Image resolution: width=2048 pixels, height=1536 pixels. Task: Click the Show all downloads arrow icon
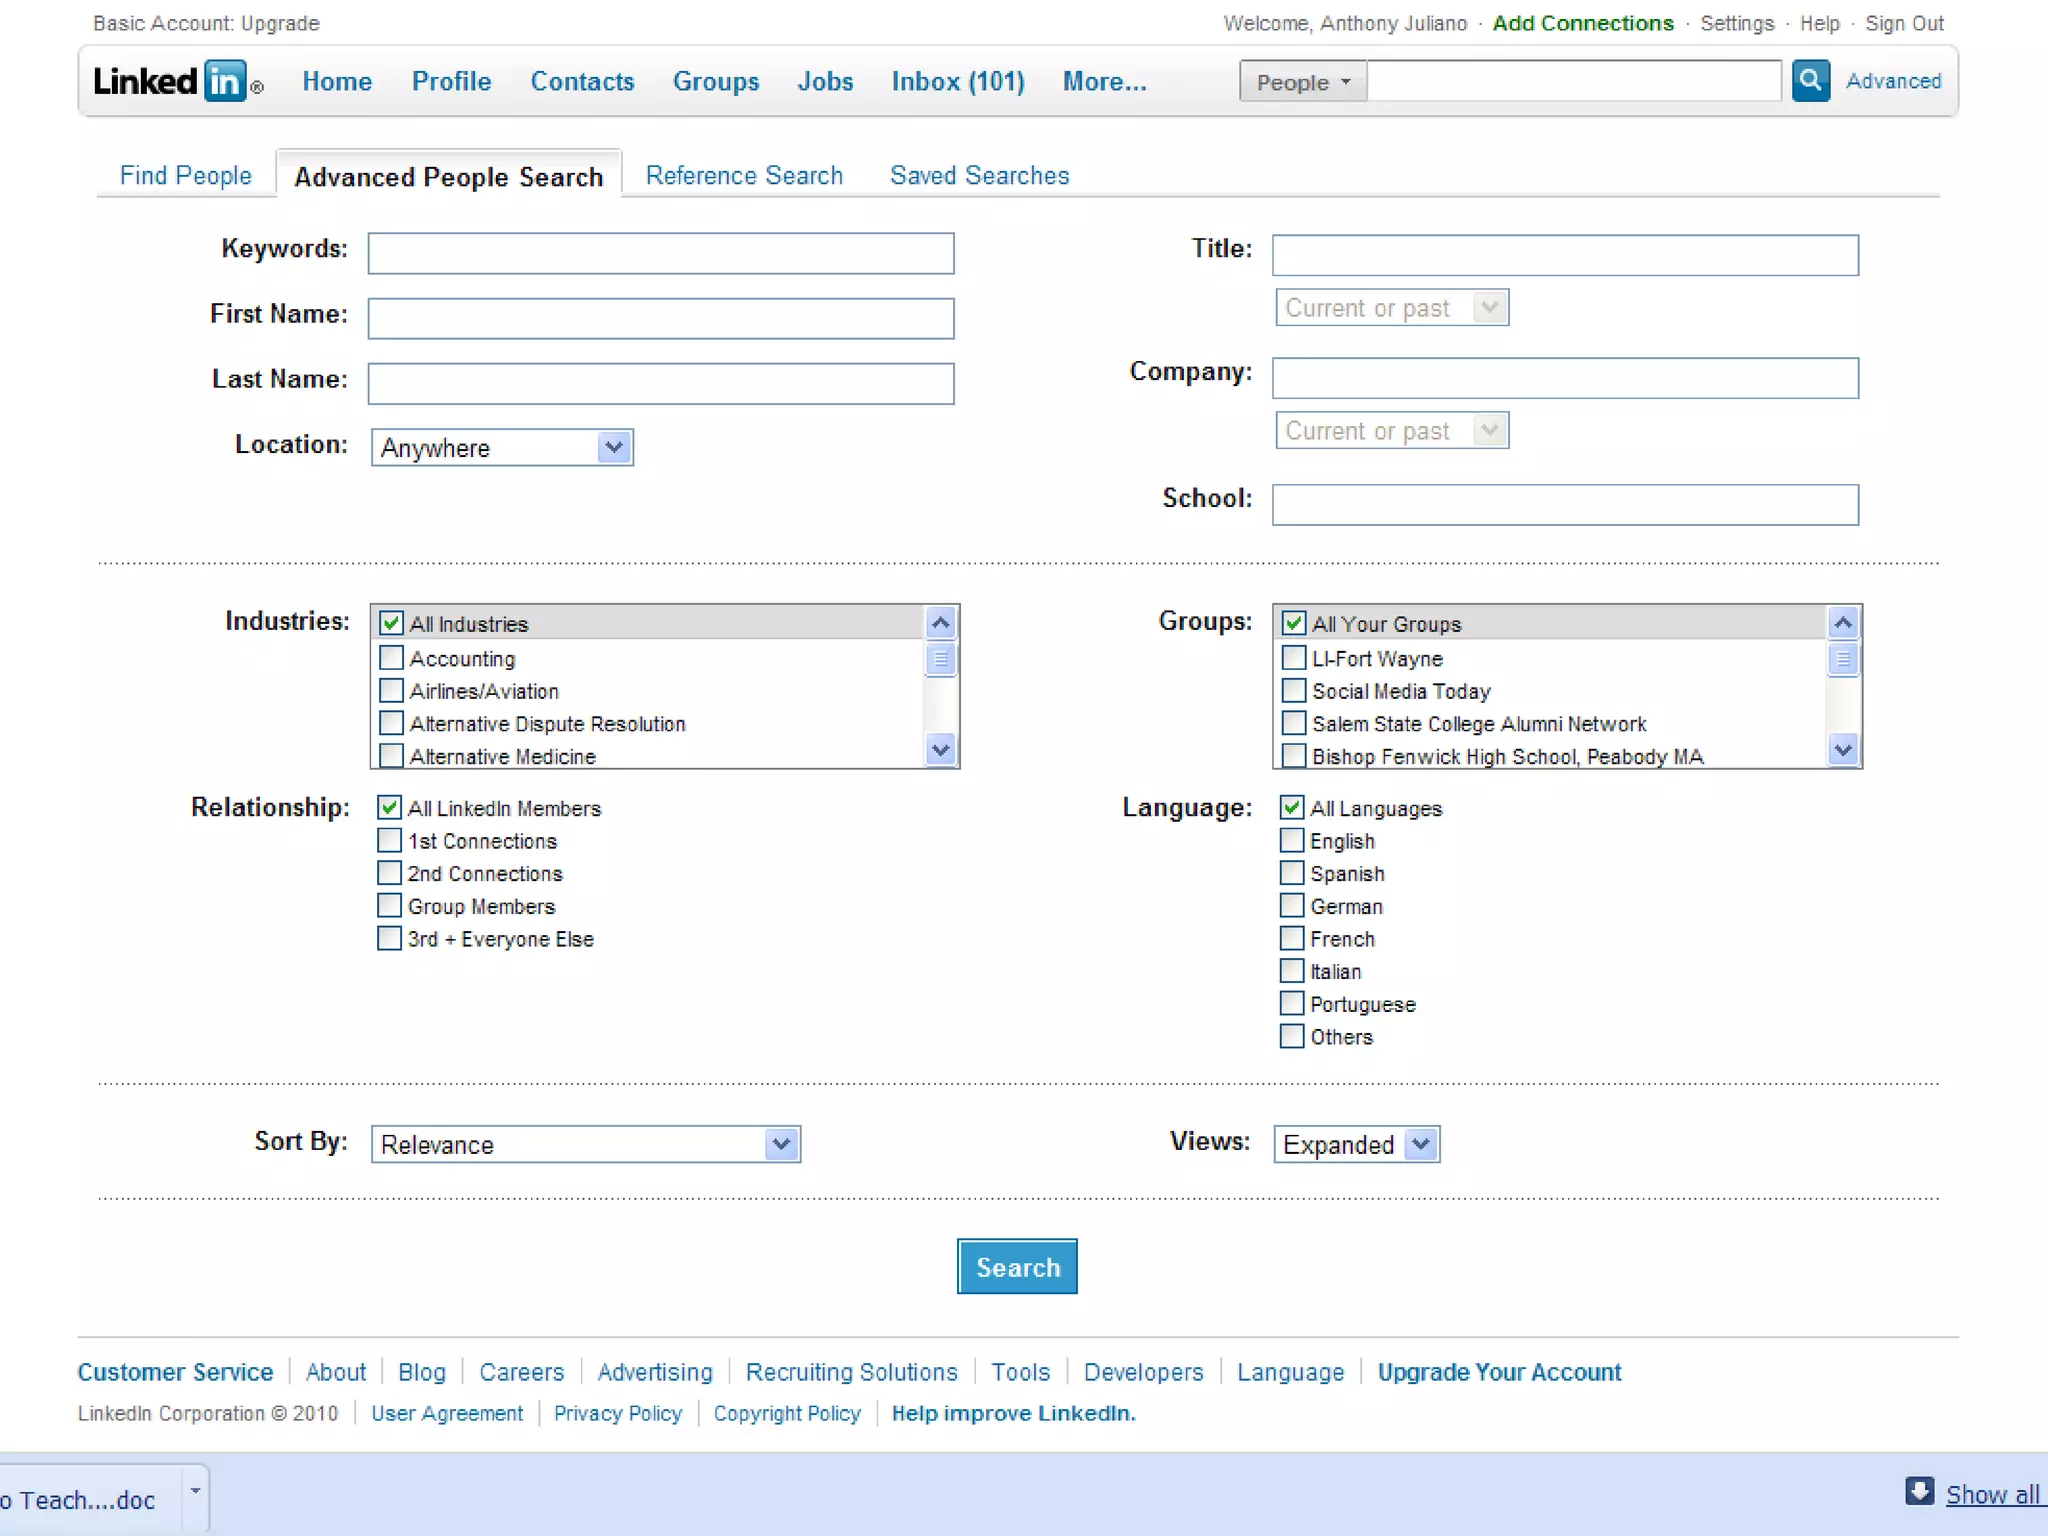1919,1491
